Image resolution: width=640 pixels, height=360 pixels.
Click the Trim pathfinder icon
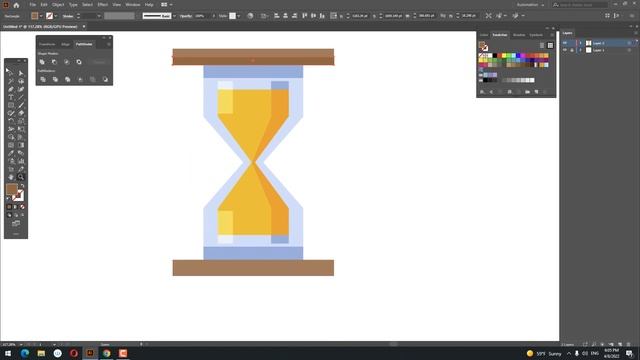pos(55,79)
